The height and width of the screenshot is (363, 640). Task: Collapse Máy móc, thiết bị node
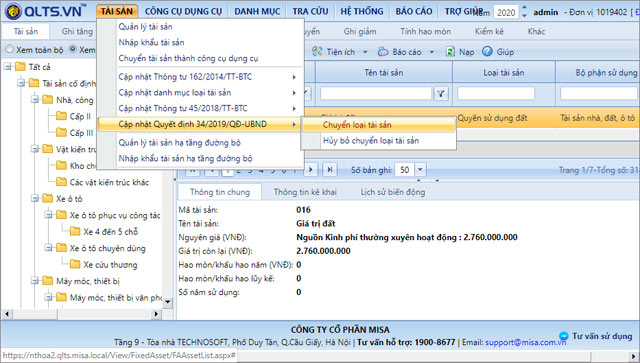pyautogui.click(x=36, y=281)
